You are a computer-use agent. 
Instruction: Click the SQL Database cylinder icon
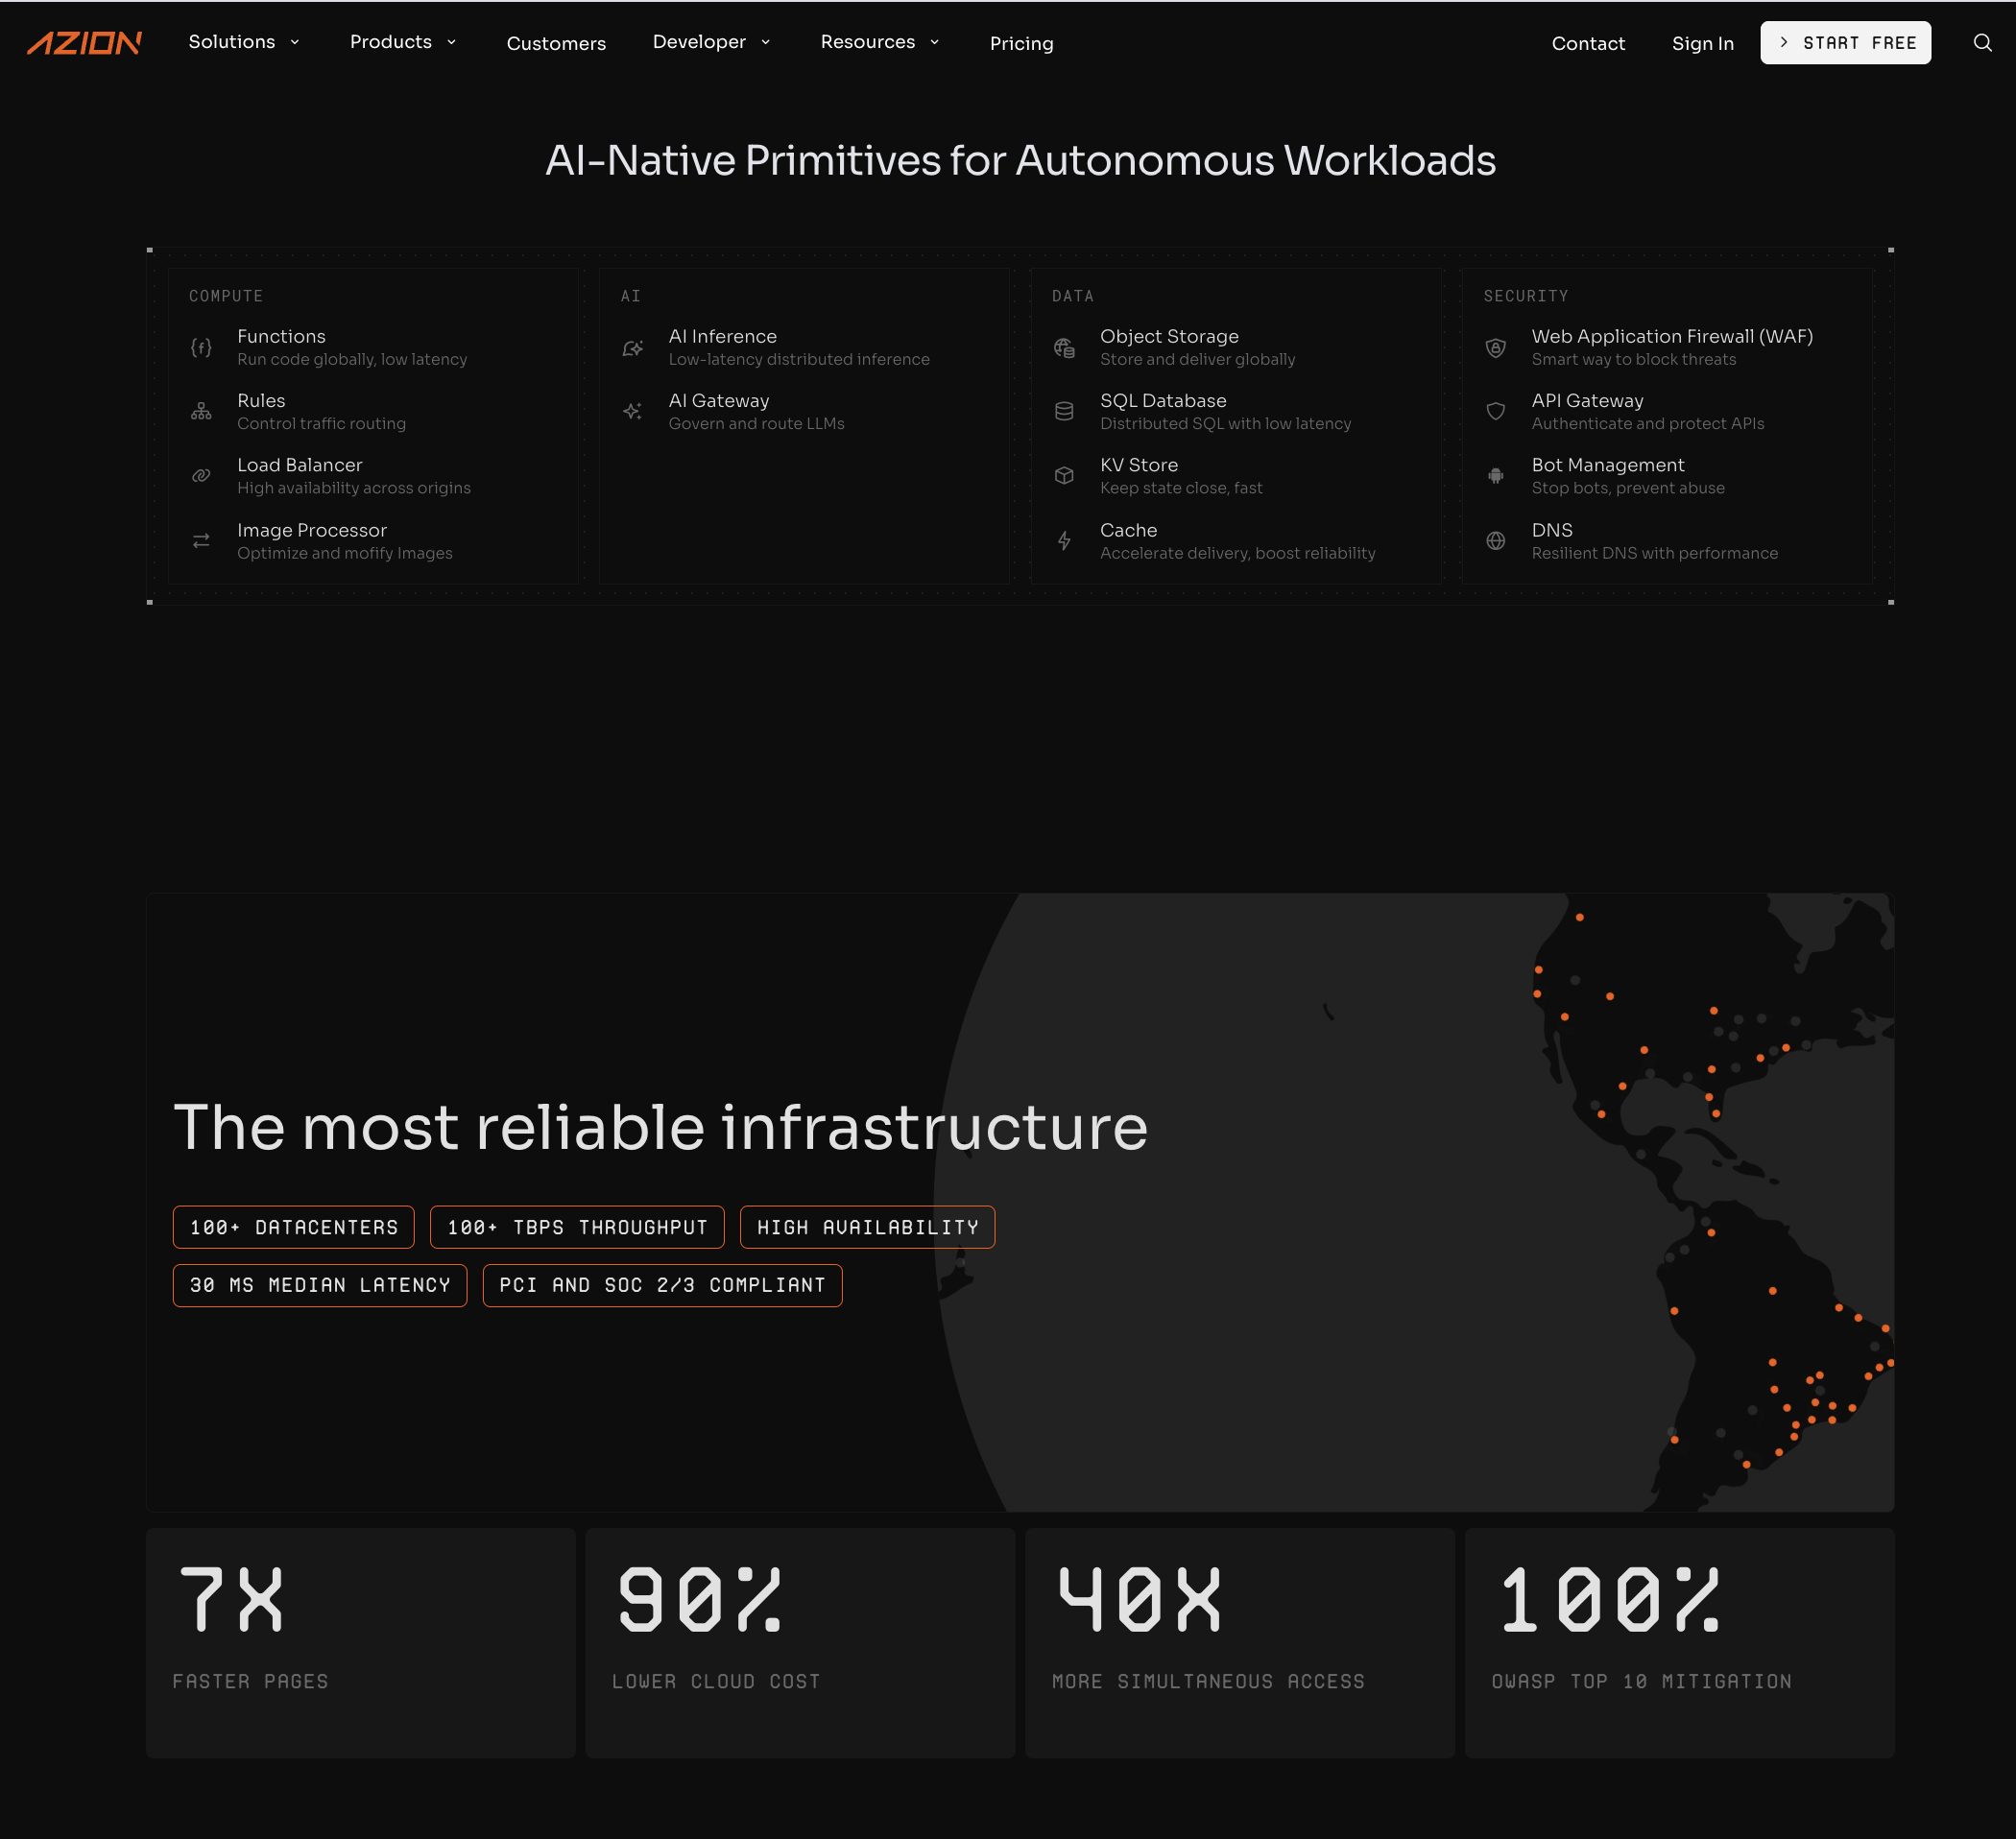(1064, 411)
